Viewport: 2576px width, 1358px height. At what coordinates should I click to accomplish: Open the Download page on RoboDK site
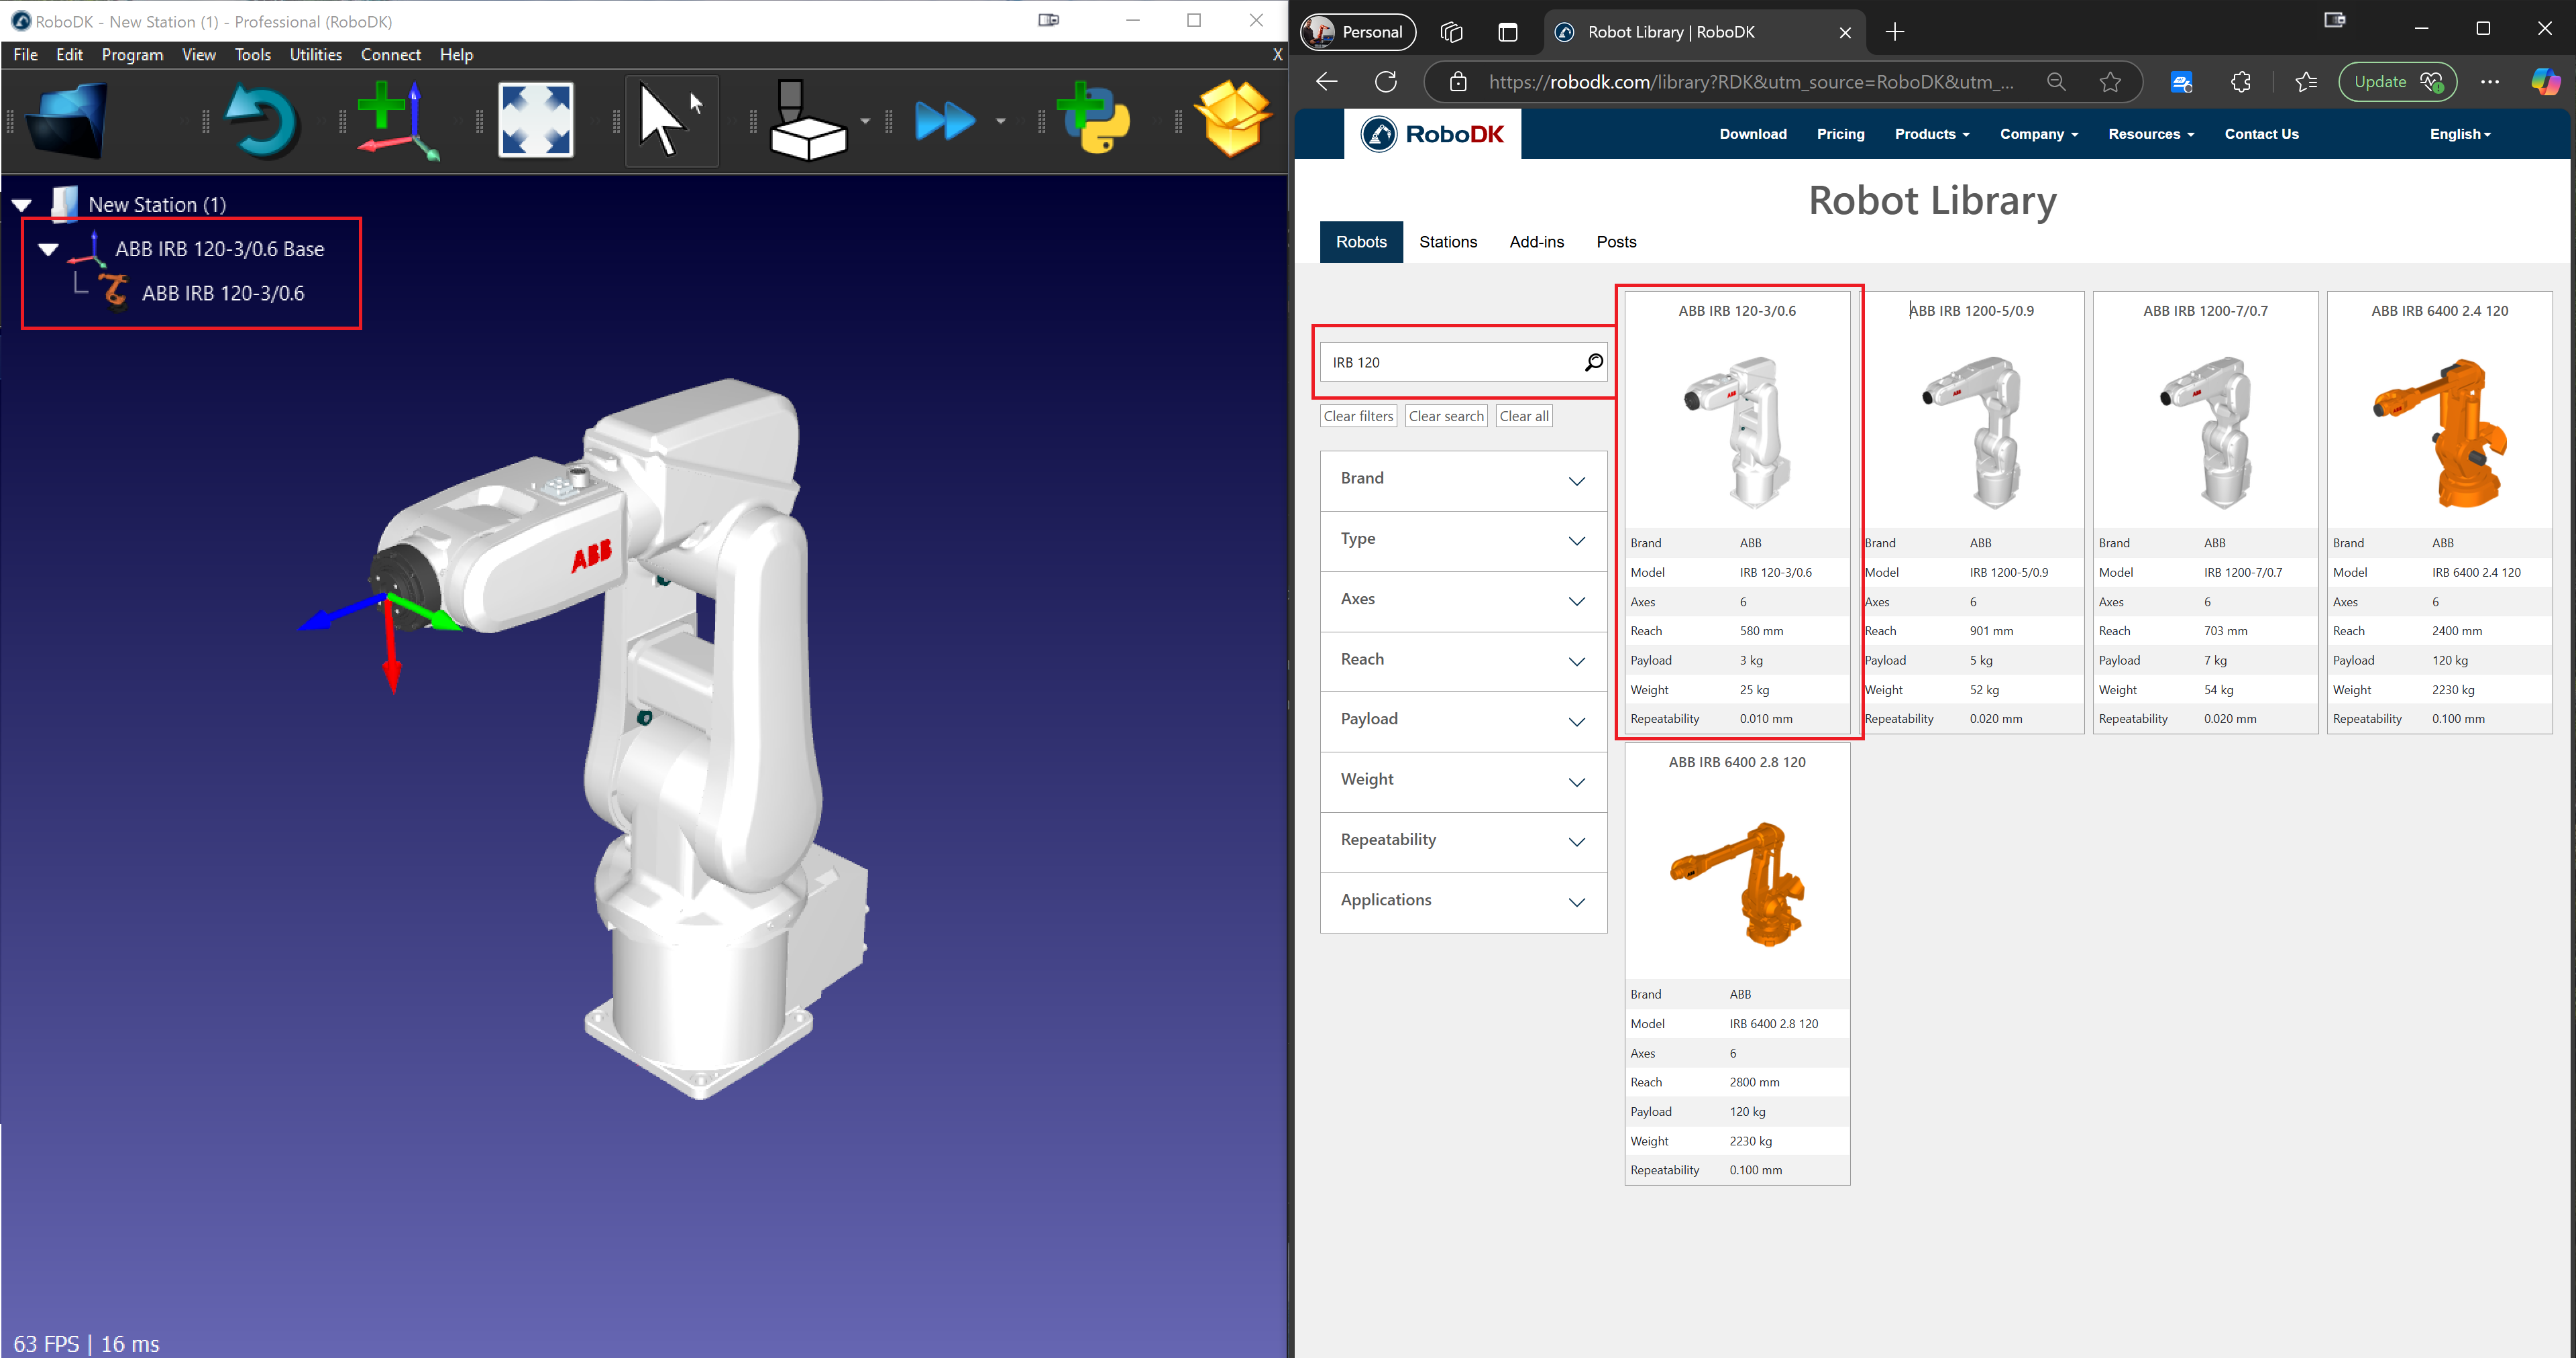click(x=1752, y=133)
